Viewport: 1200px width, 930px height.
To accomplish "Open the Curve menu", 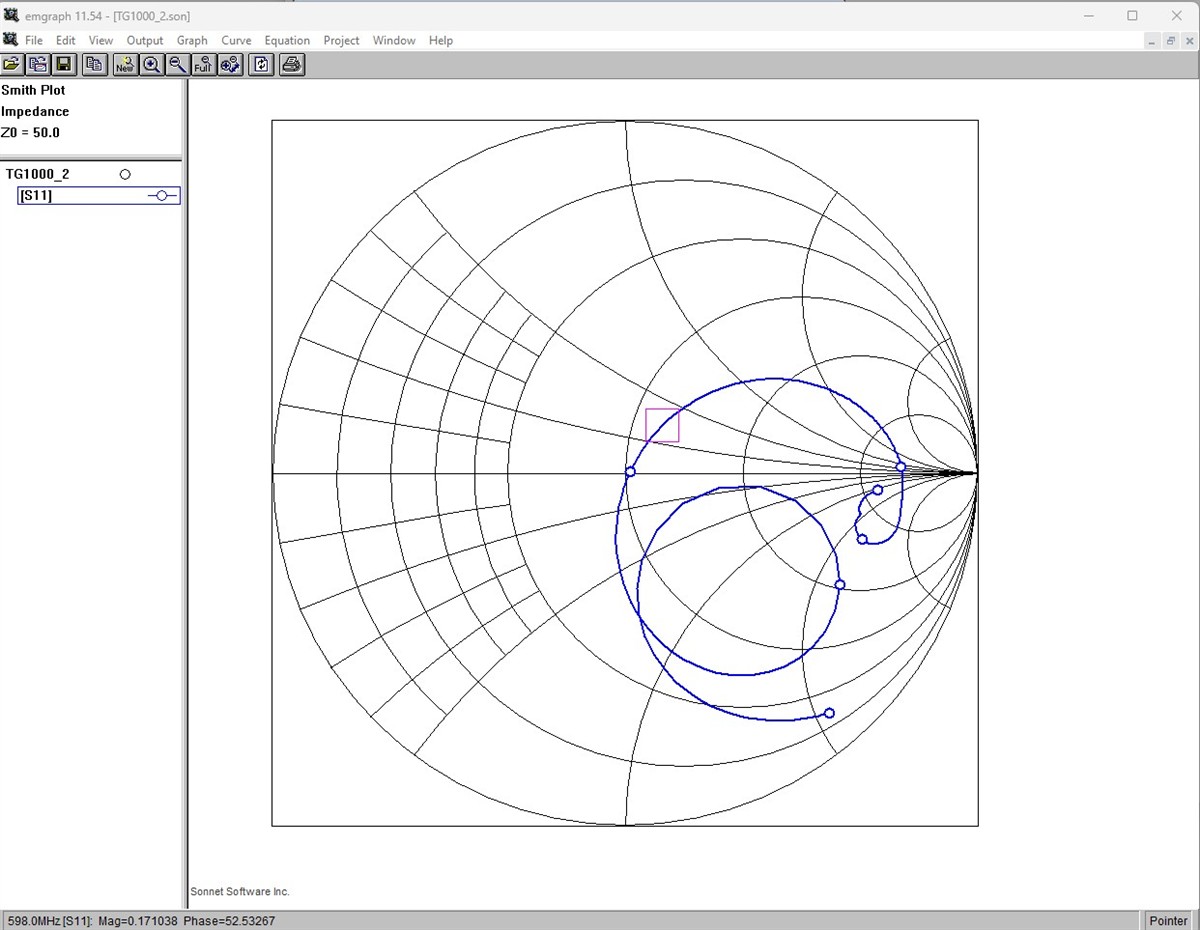I will pos(236,41).
